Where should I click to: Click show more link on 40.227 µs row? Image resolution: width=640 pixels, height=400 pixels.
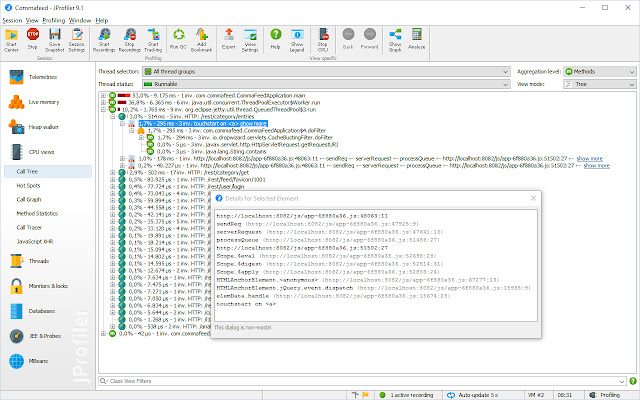pyautogui.click(x=596, y=166)
